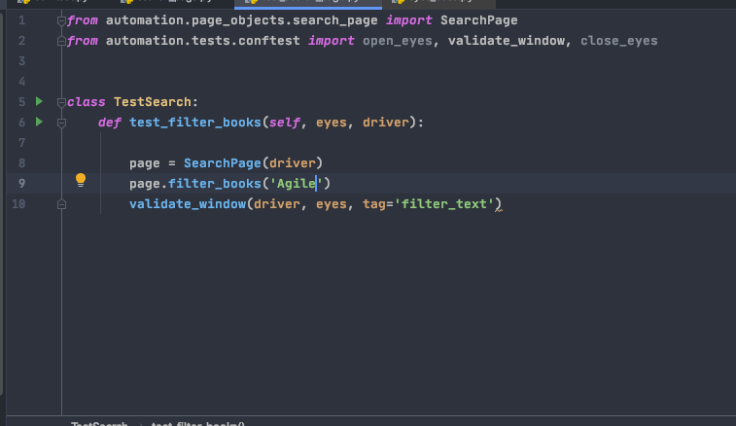Run test_filter_books using its green gutter arrow
736x426 pixels.
pyautogui.click(x=39, y=122)
